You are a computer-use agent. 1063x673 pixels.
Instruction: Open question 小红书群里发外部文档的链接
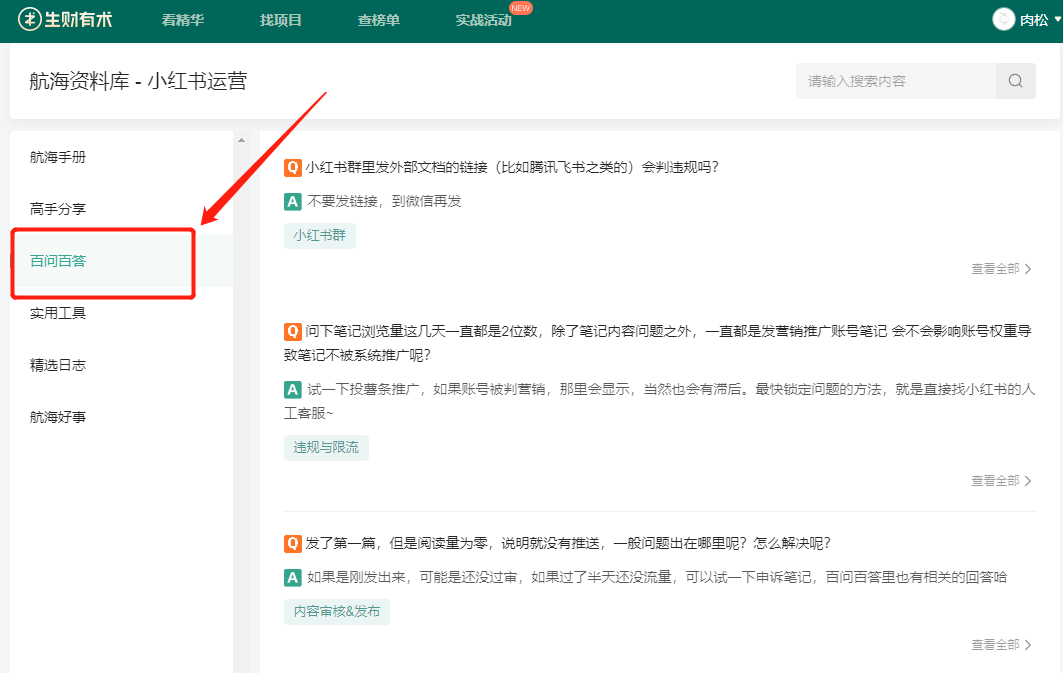click(512, 167)
